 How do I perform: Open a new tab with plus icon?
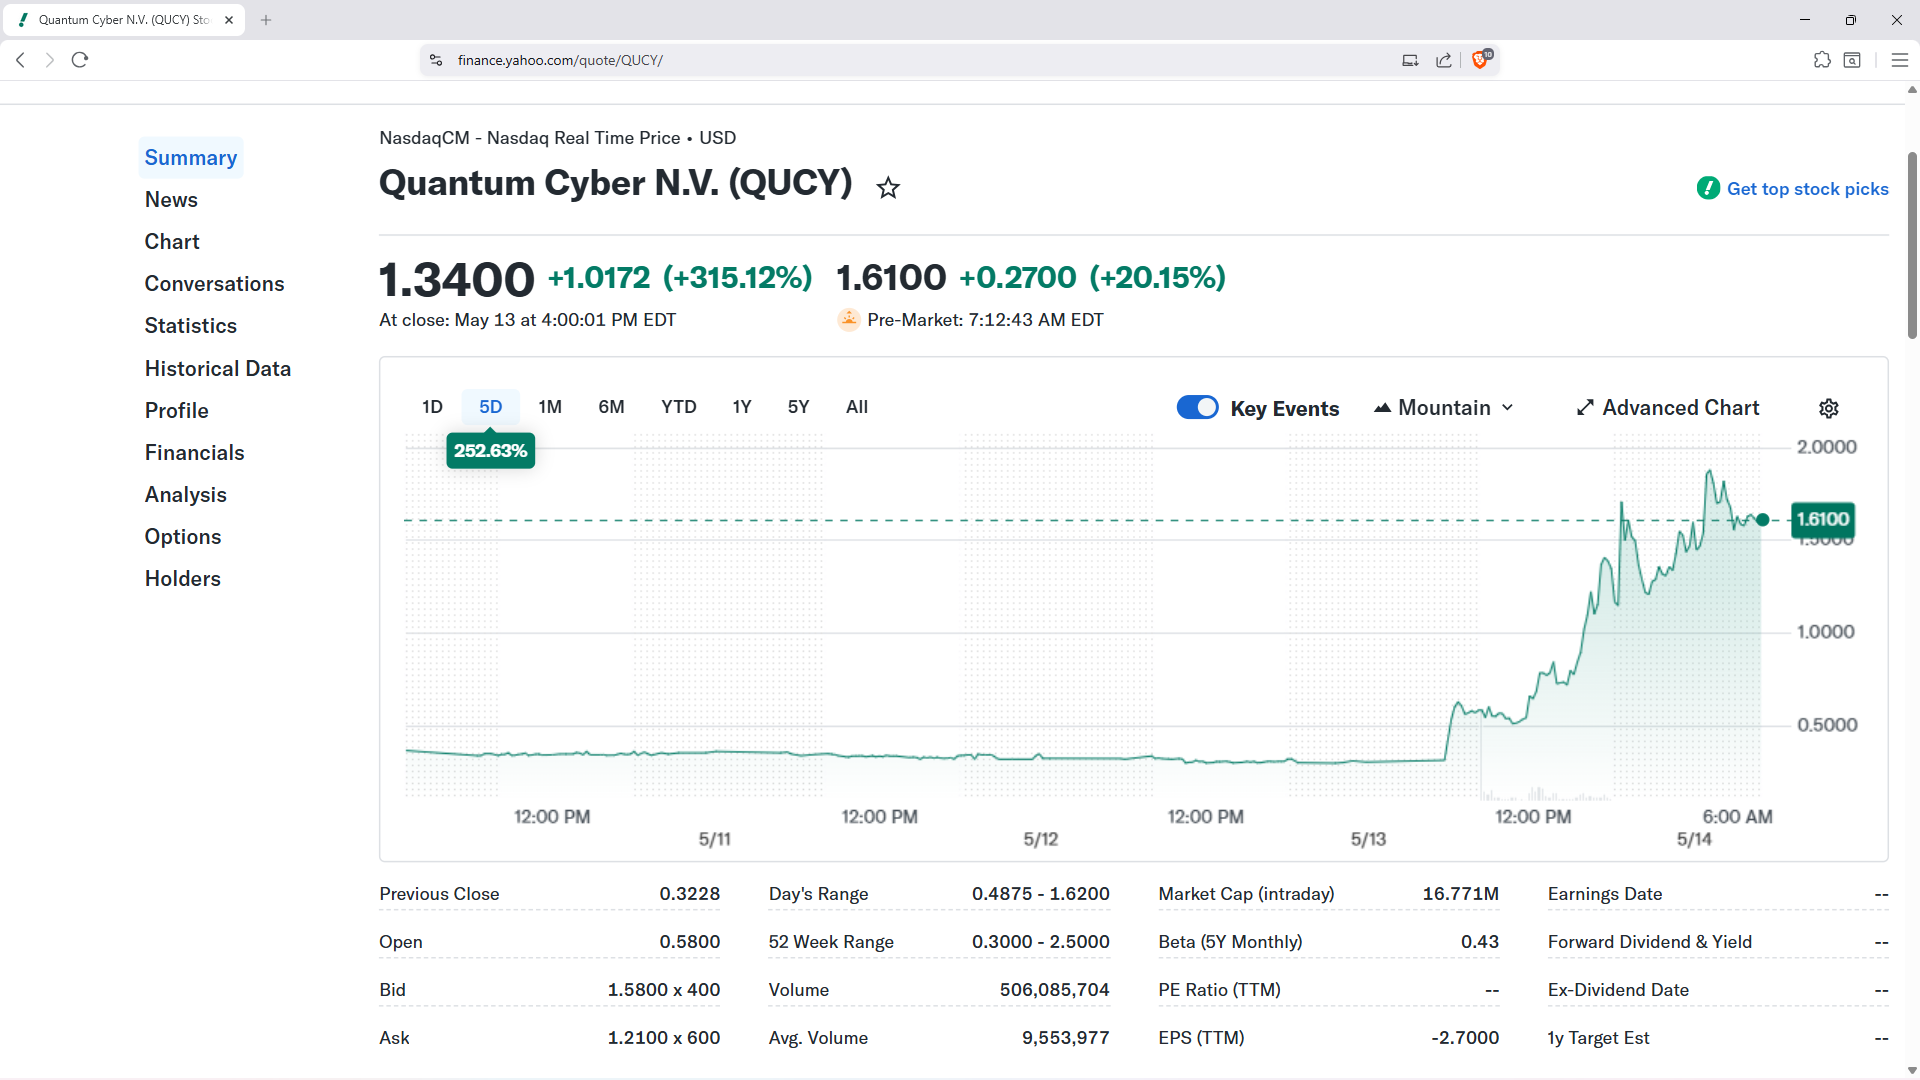pyautogui.click(x=266, y=20)
